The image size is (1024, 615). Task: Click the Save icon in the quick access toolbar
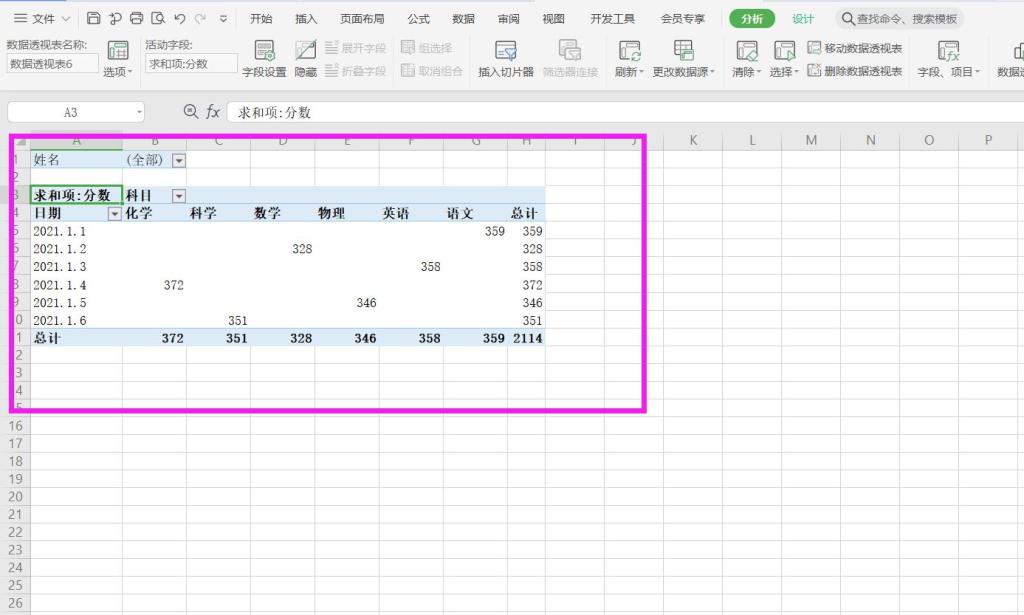coord(93,18)
